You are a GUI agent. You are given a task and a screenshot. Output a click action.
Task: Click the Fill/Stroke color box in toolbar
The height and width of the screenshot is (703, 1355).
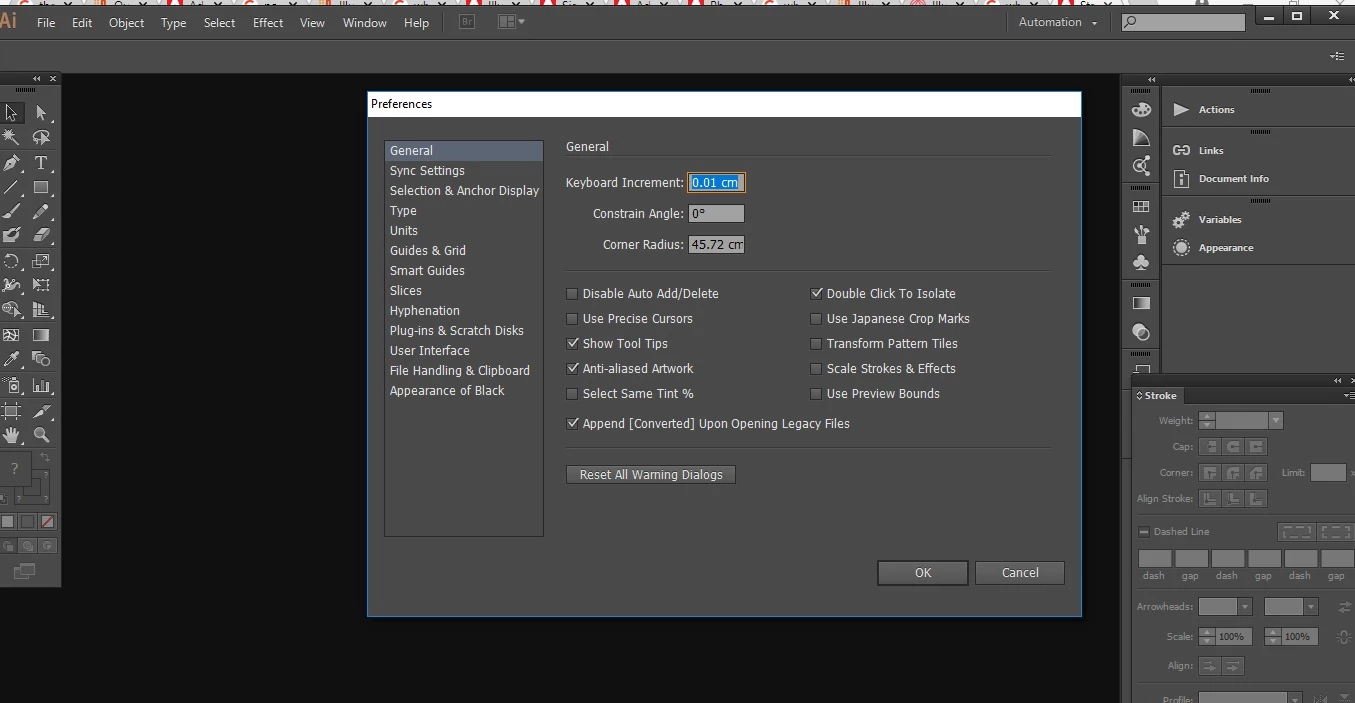tap(16, 469)
